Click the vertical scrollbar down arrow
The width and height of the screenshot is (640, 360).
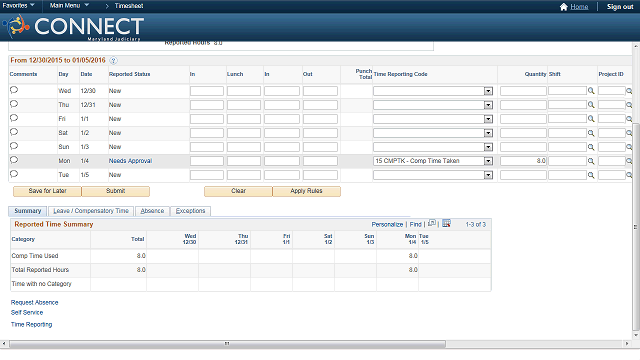click(636, 335)
